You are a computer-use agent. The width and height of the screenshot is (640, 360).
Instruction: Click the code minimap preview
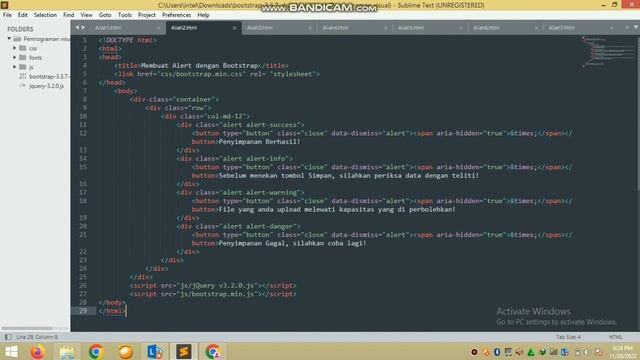[607, 51]
